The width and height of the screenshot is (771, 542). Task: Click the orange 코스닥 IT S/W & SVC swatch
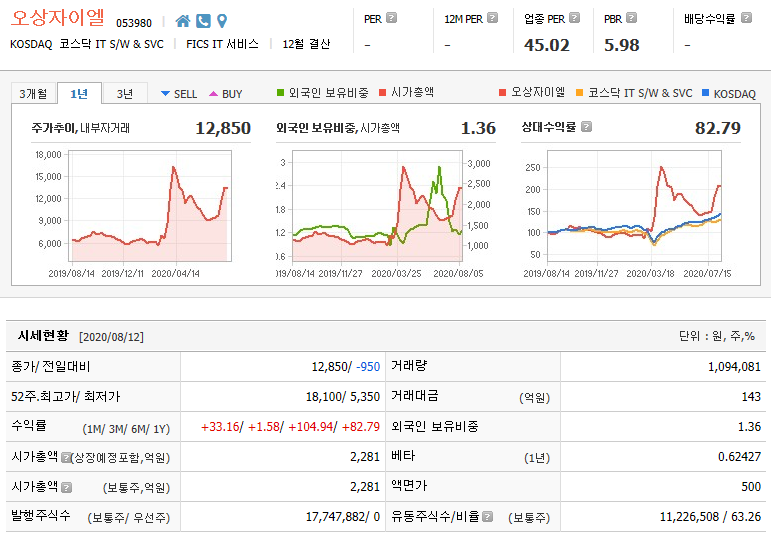[579, 92]
